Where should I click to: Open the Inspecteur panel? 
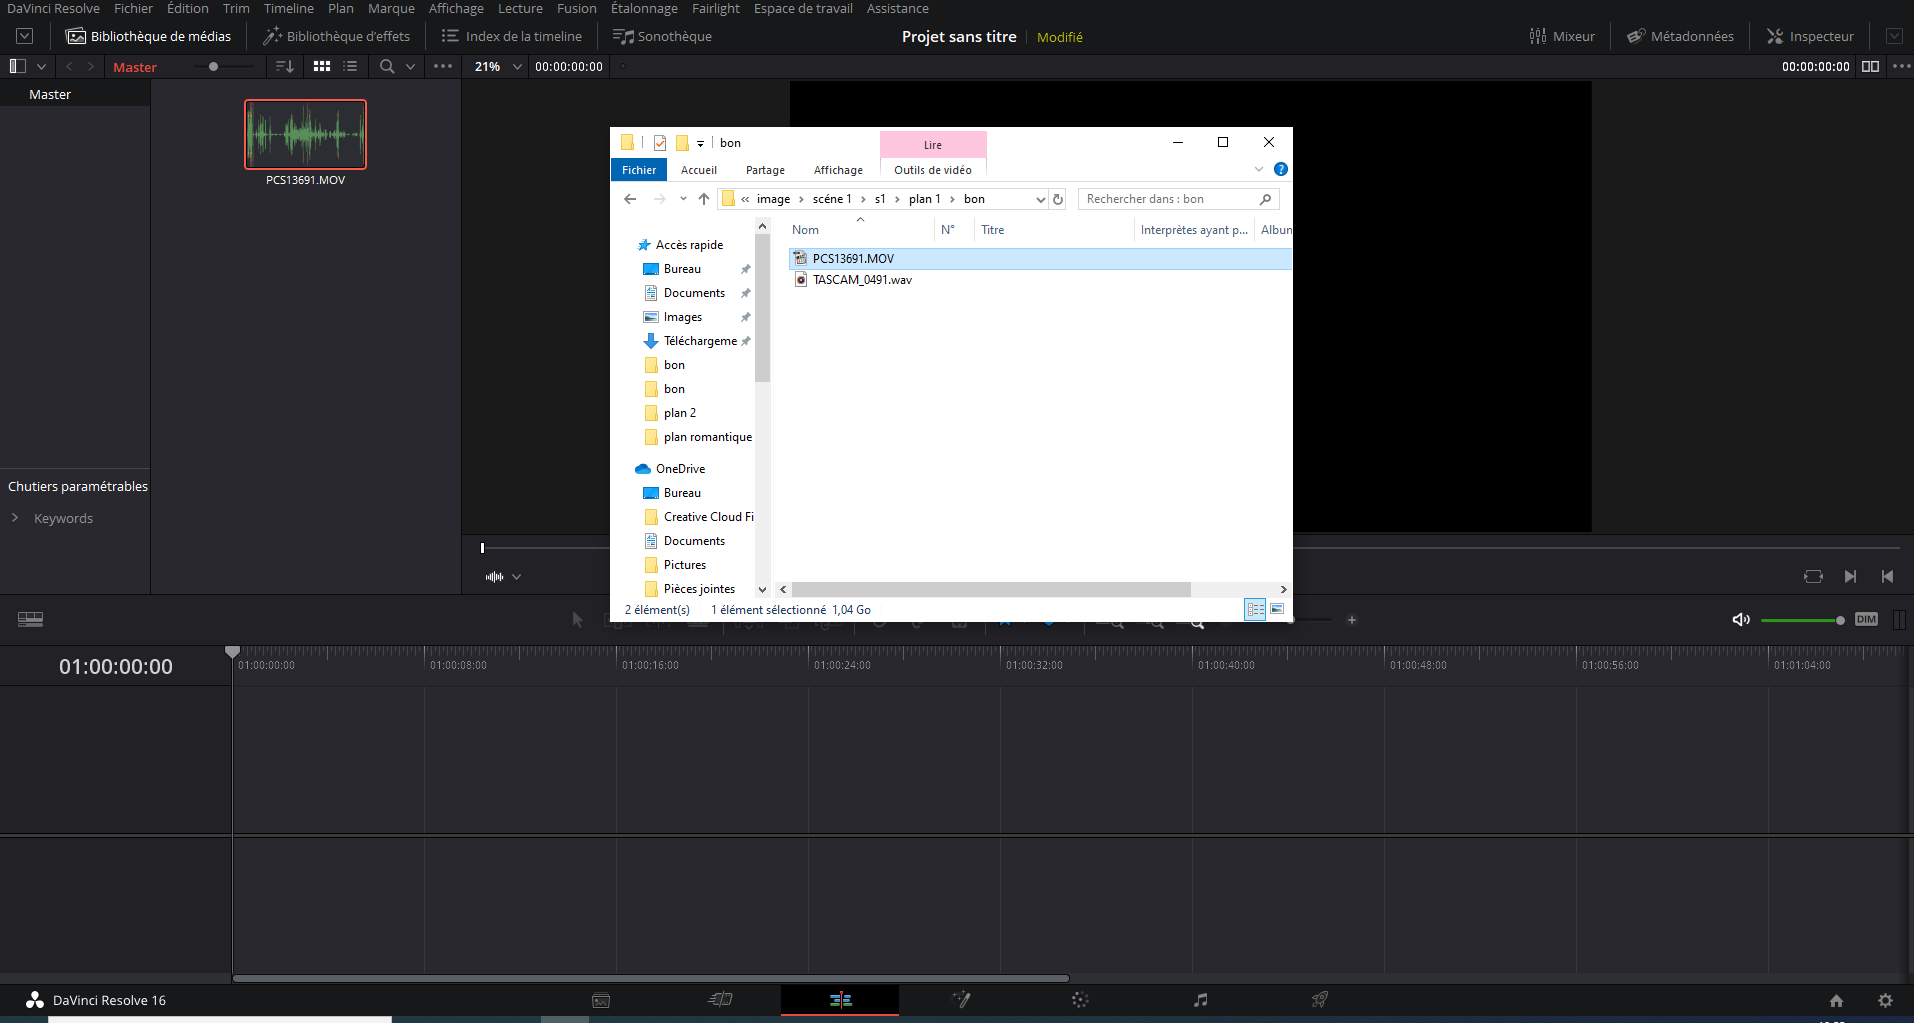(1810, 37)
